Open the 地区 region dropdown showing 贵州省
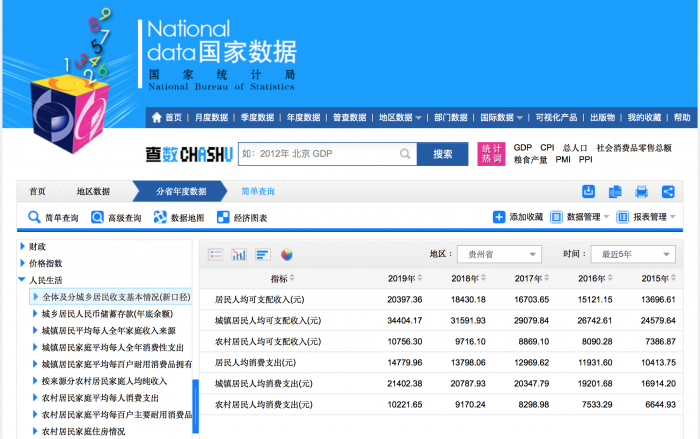 click(498, 254)
